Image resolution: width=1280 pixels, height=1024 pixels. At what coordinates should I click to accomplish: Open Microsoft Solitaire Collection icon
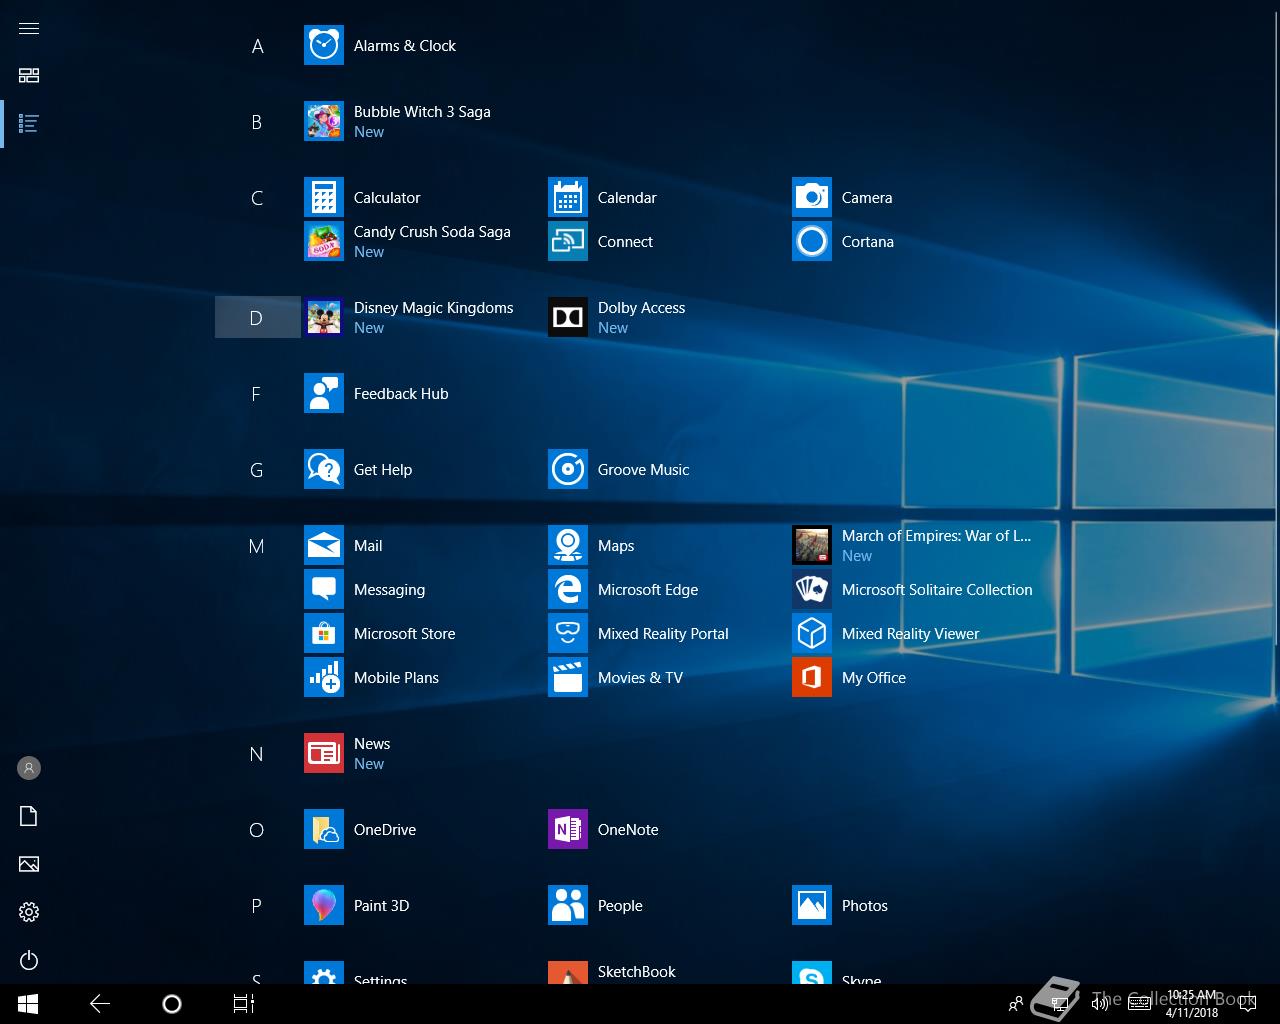812,590
